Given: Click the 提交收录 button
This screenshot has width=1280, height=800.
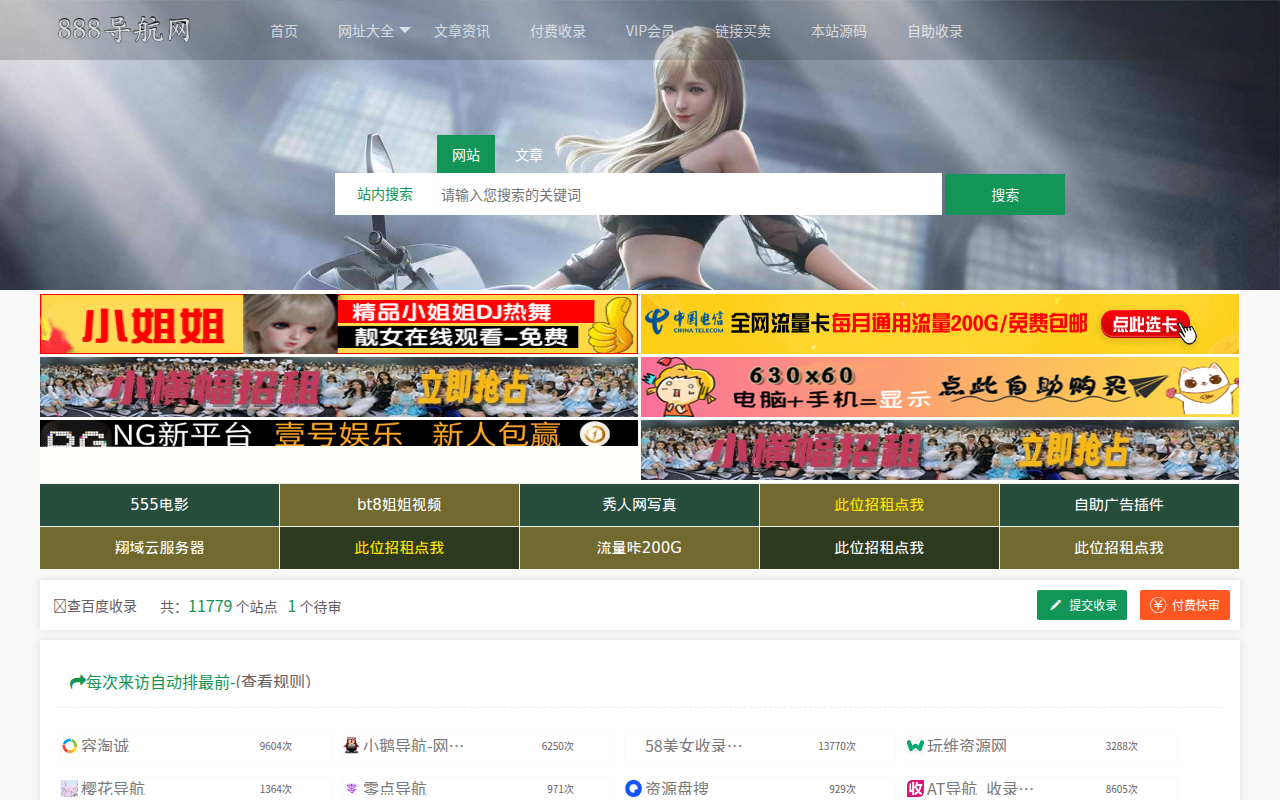Looking at the screenshot, I should click(1082, 605).
